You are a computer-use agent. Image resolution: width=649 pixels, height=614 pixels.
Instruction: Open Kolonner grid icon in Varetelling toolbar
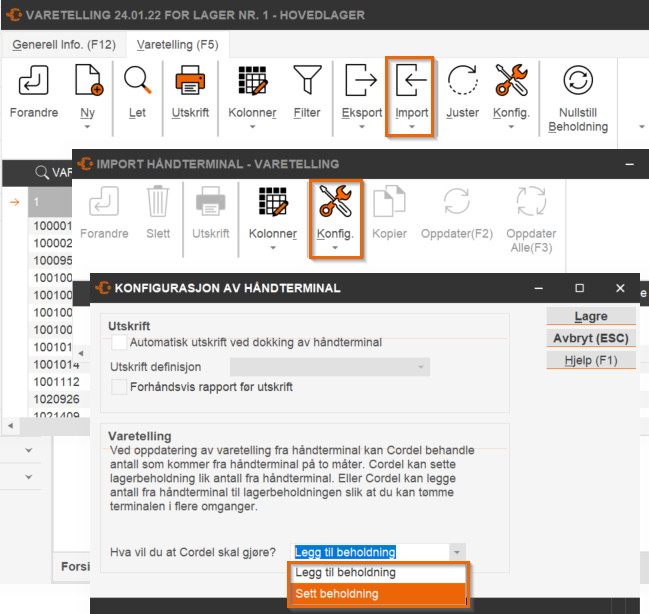252,80
